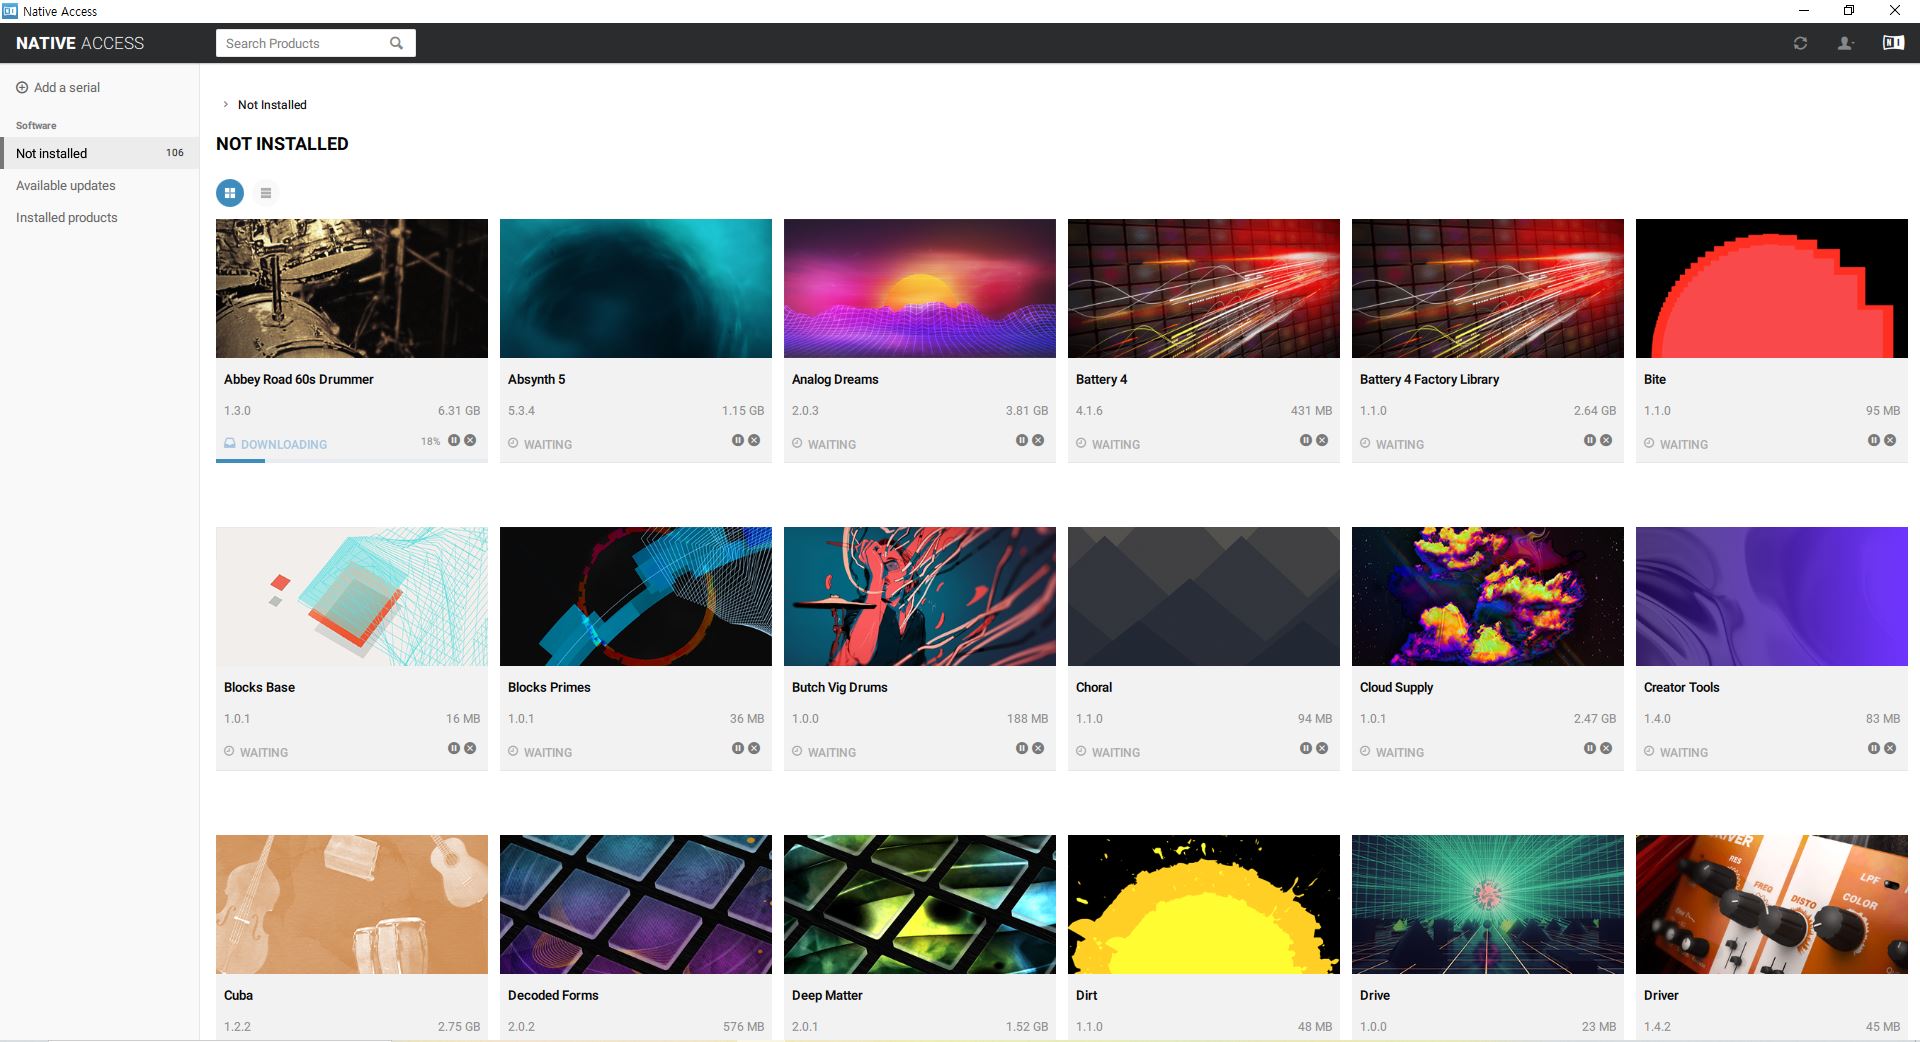Image resolution: width=1920 pixels, height=1042 pixels.
Task: Cancel Battery 4 queued download
Action: click(x=1322, y=440)
